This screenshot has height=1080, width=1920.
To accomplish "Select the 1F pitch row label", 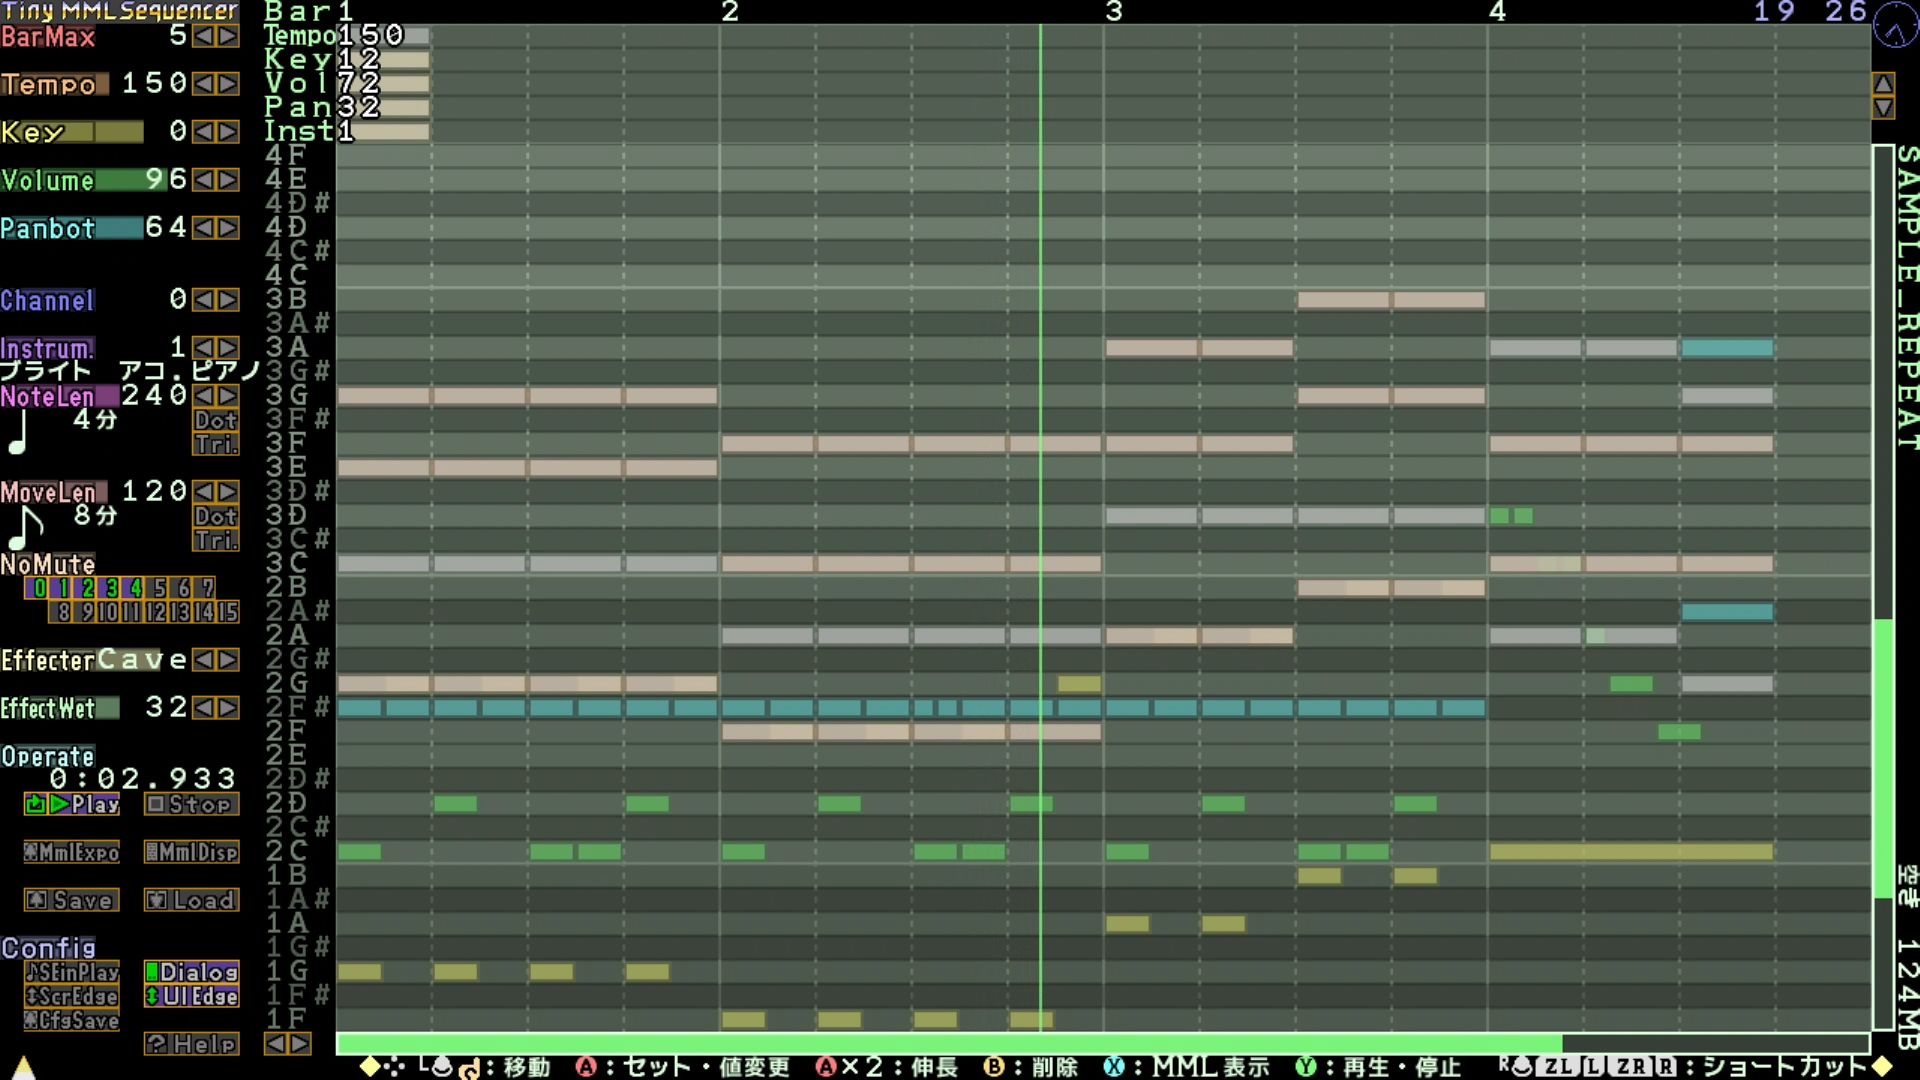I will pyautogui.click(x=286, y=1020).
